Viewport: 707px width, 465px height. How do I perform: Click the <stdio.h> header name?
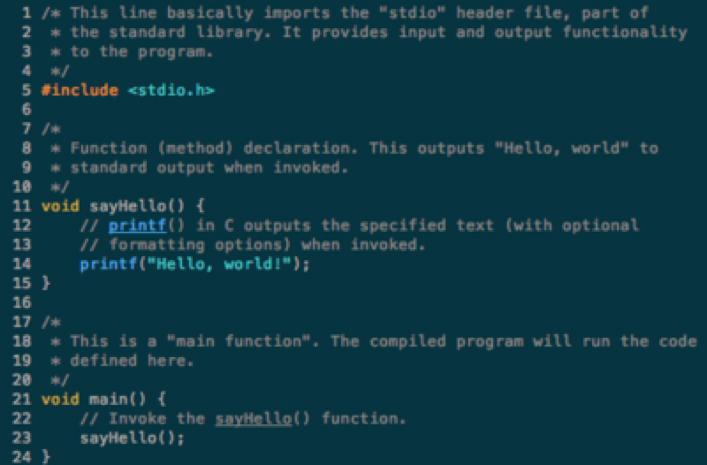click(171, 90)
